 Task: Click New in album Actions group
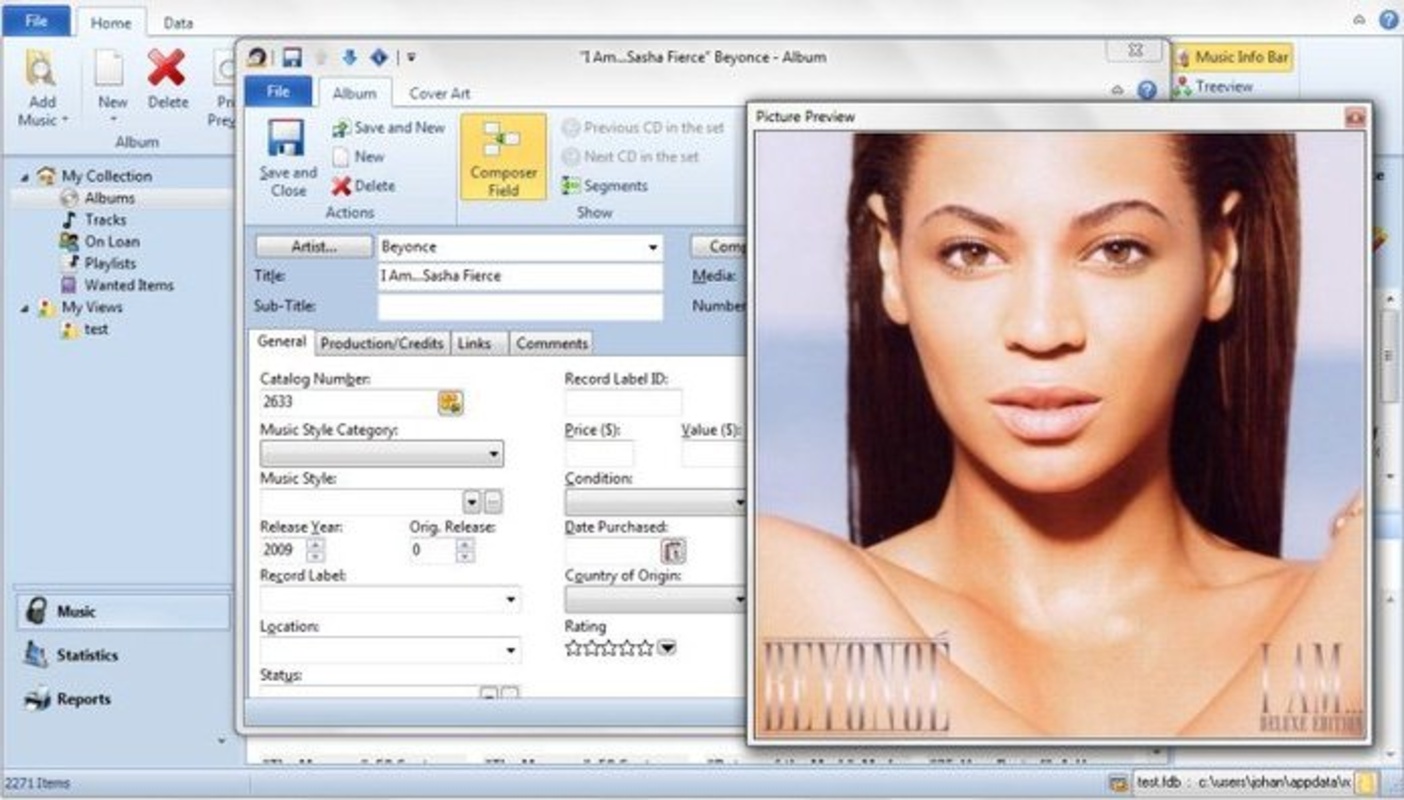tap(358, 157)
